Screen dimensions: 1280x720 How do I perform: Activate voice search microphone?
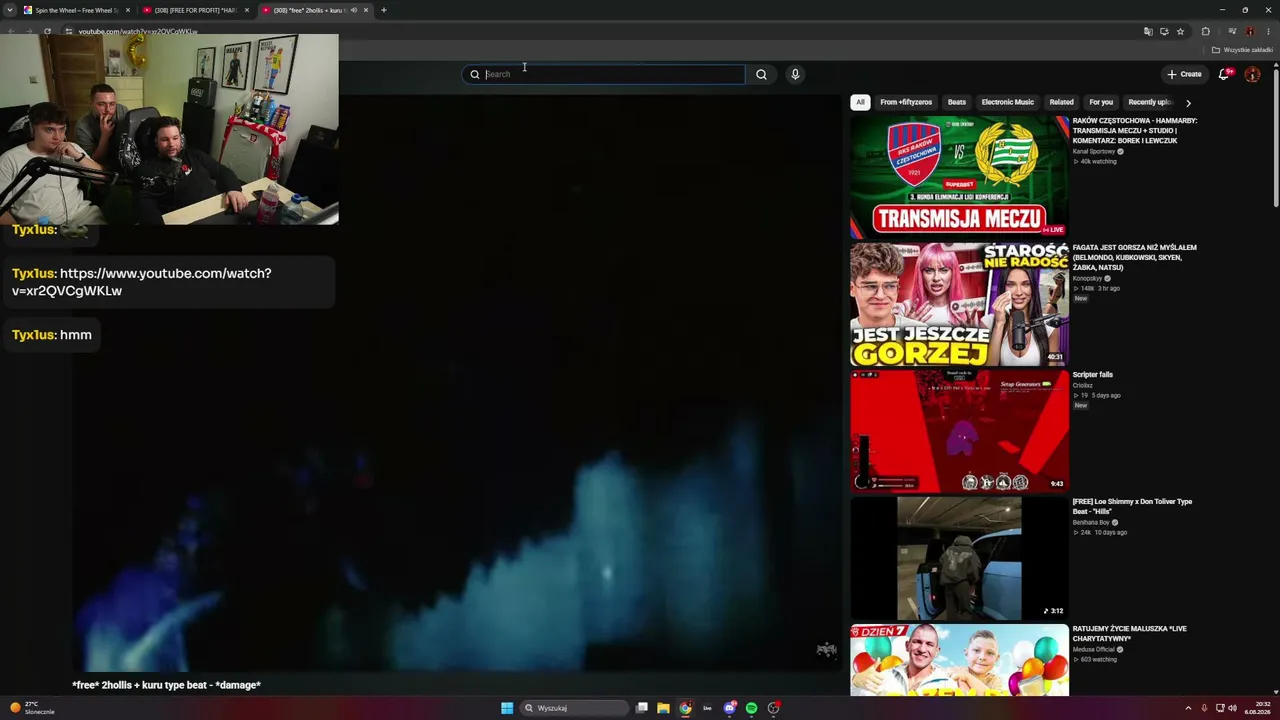pos(795,74)
